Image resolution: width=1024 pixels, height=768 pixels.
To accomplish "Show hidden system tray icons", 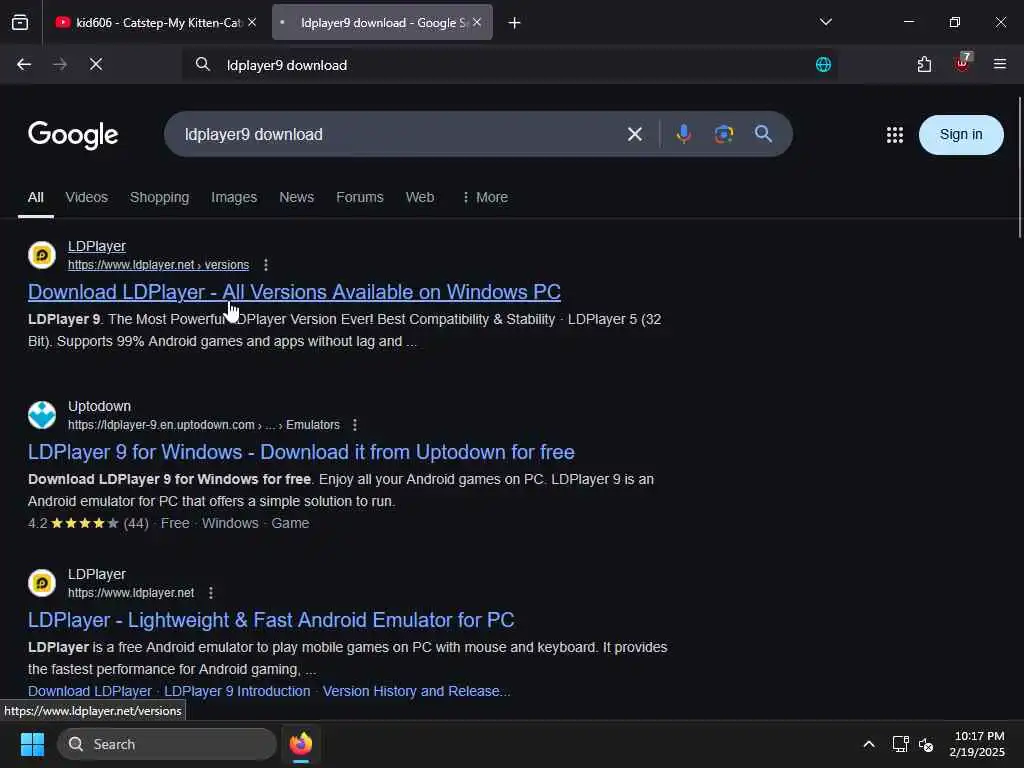I will (x=869, y=744).
